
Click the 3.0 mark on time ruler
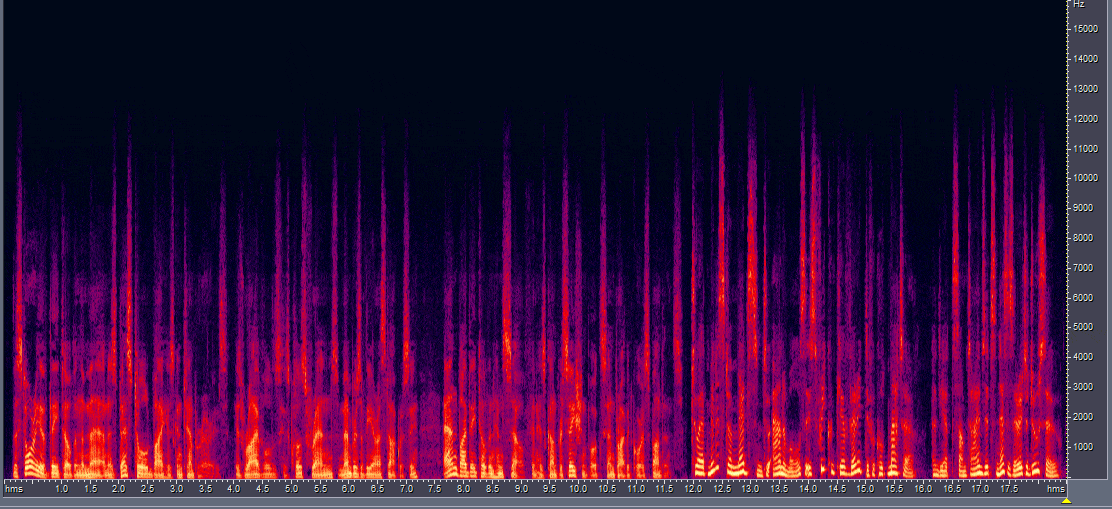pos(177,489)
